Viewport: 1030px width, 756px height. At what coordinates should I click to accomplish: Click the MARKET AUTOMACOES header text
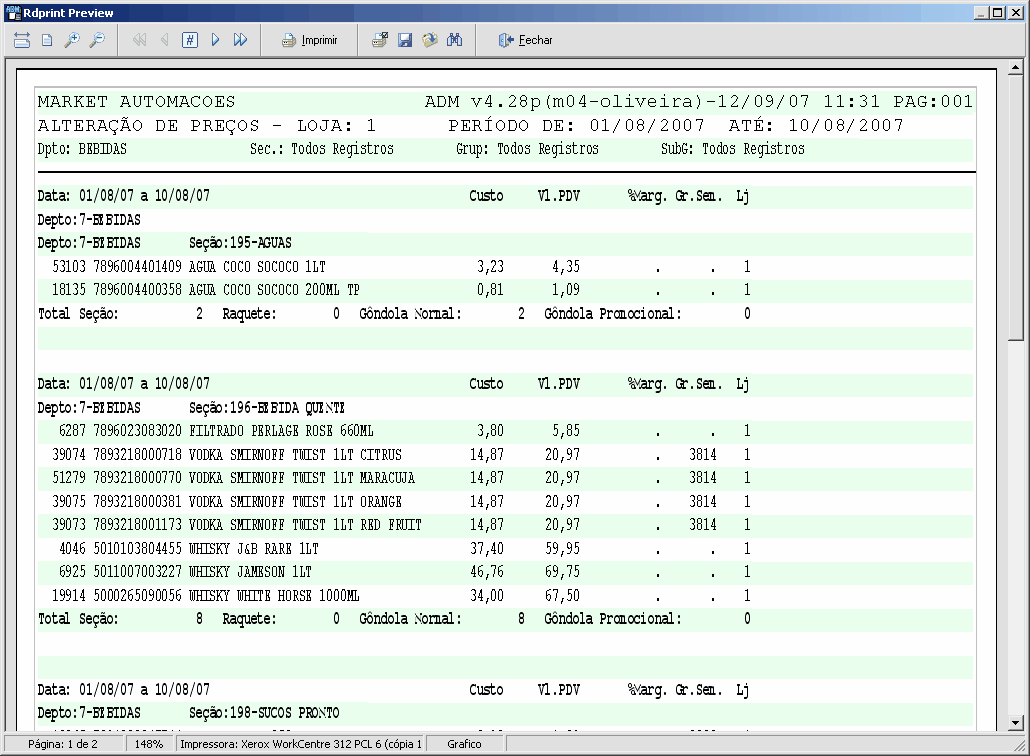(x=136, y=102)
